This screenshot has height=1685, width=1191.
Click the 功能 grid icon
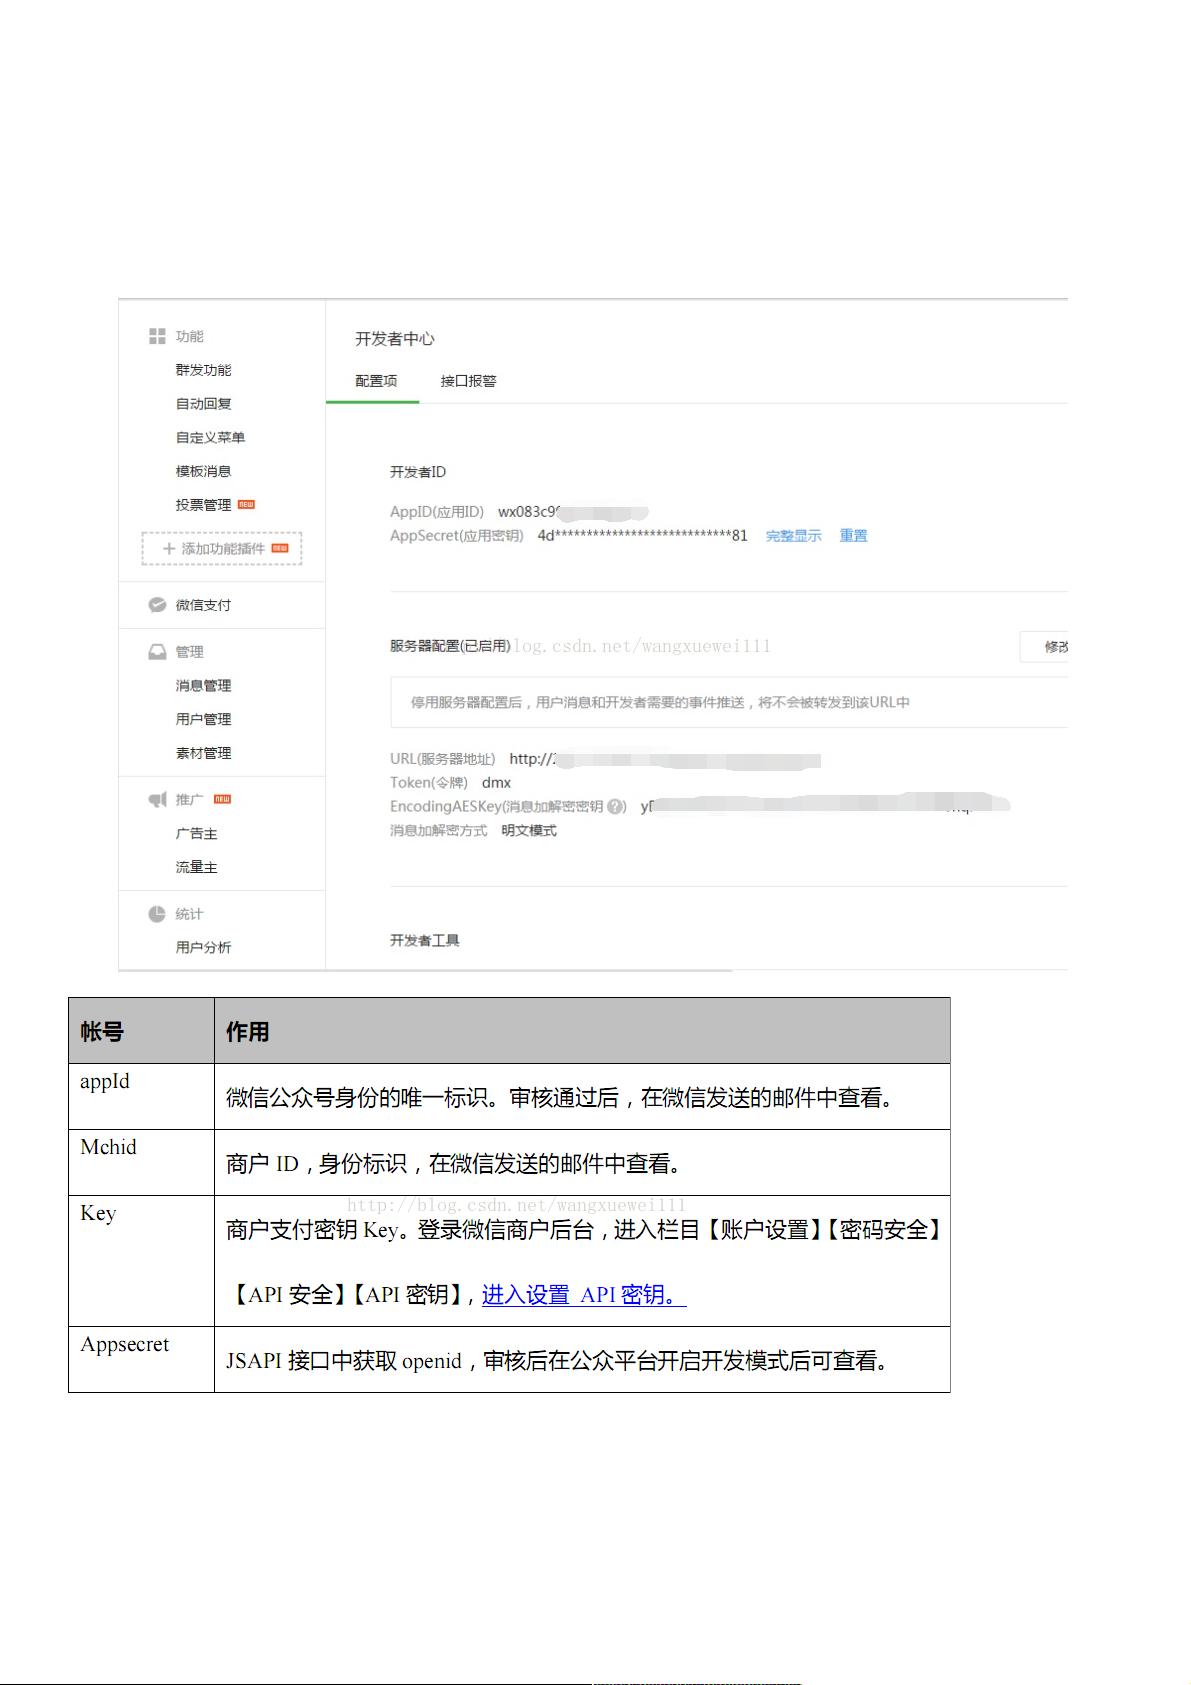pyautogui.click(x=157, y=336)
